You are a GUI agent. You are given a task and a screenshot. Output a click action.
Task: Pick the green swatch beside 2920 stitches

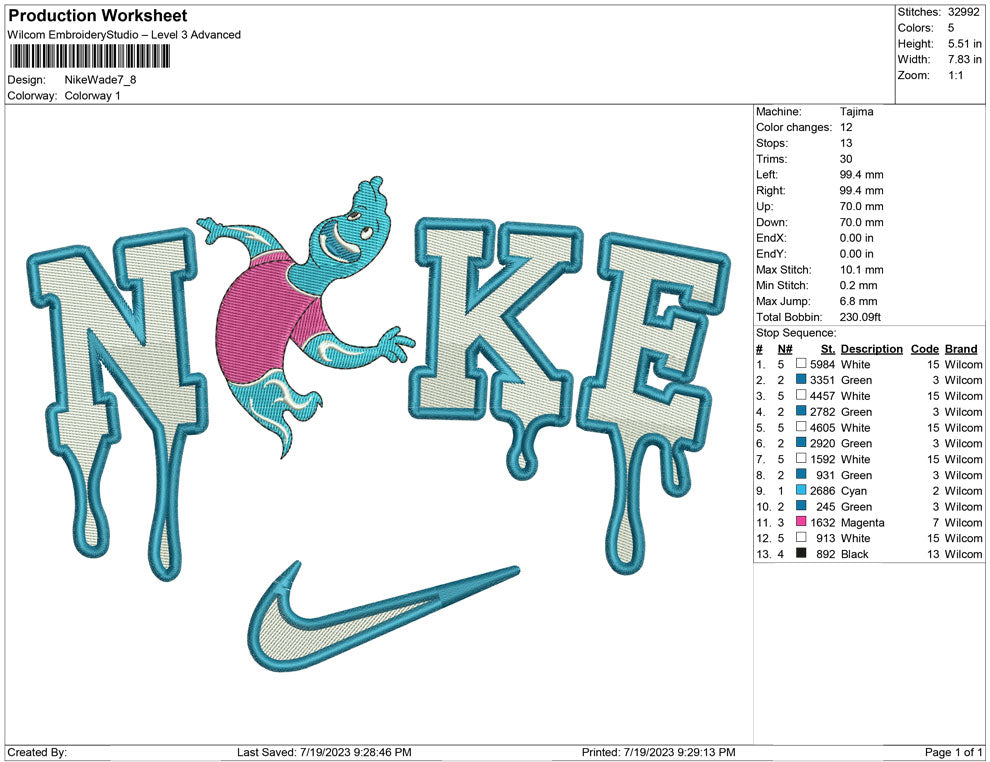point(801,443)
